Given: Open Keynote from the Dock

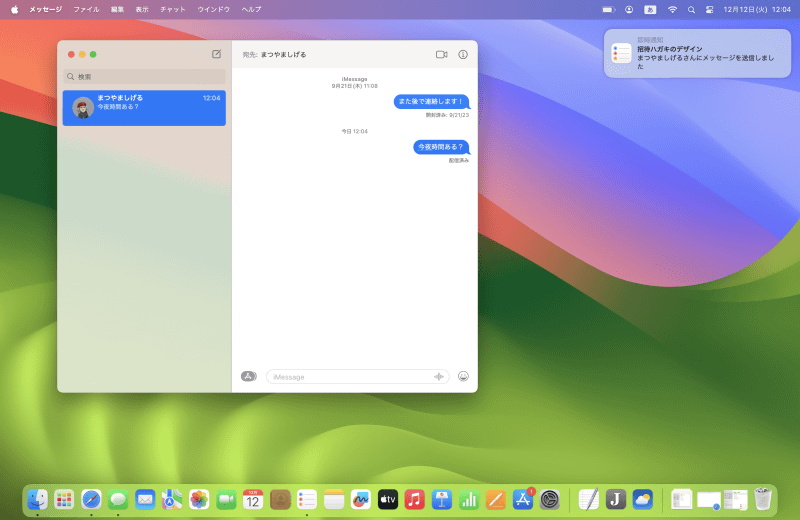Looking at the screenshot, I should [442, 499].
